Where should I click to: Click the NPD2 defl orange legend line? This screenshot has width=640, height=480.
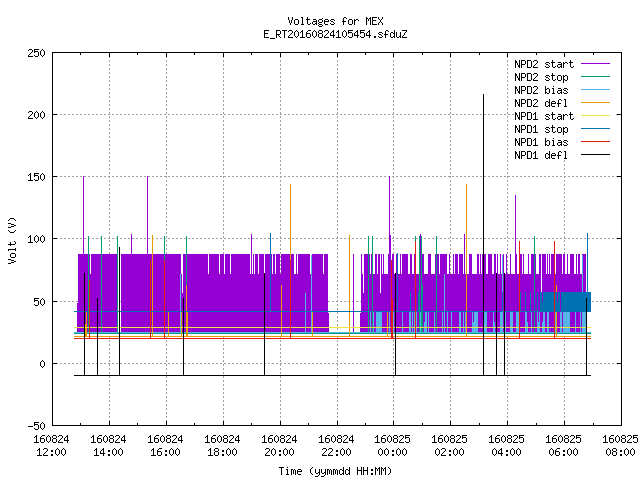point(596,103)
